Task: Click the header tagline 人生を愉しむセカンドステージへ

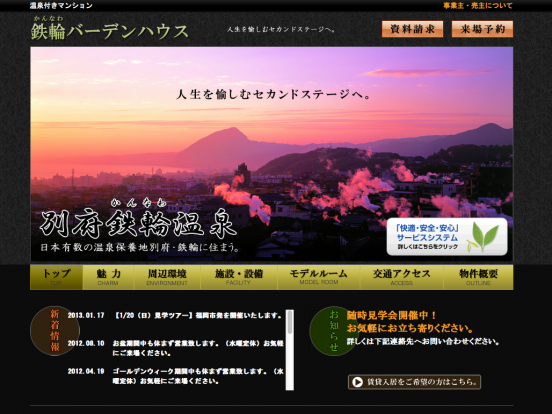Action: 281,30
